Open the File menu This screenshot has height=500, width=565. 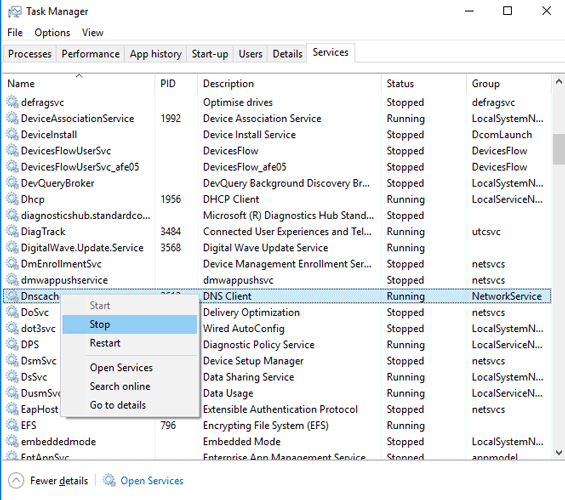pos(15,33)
